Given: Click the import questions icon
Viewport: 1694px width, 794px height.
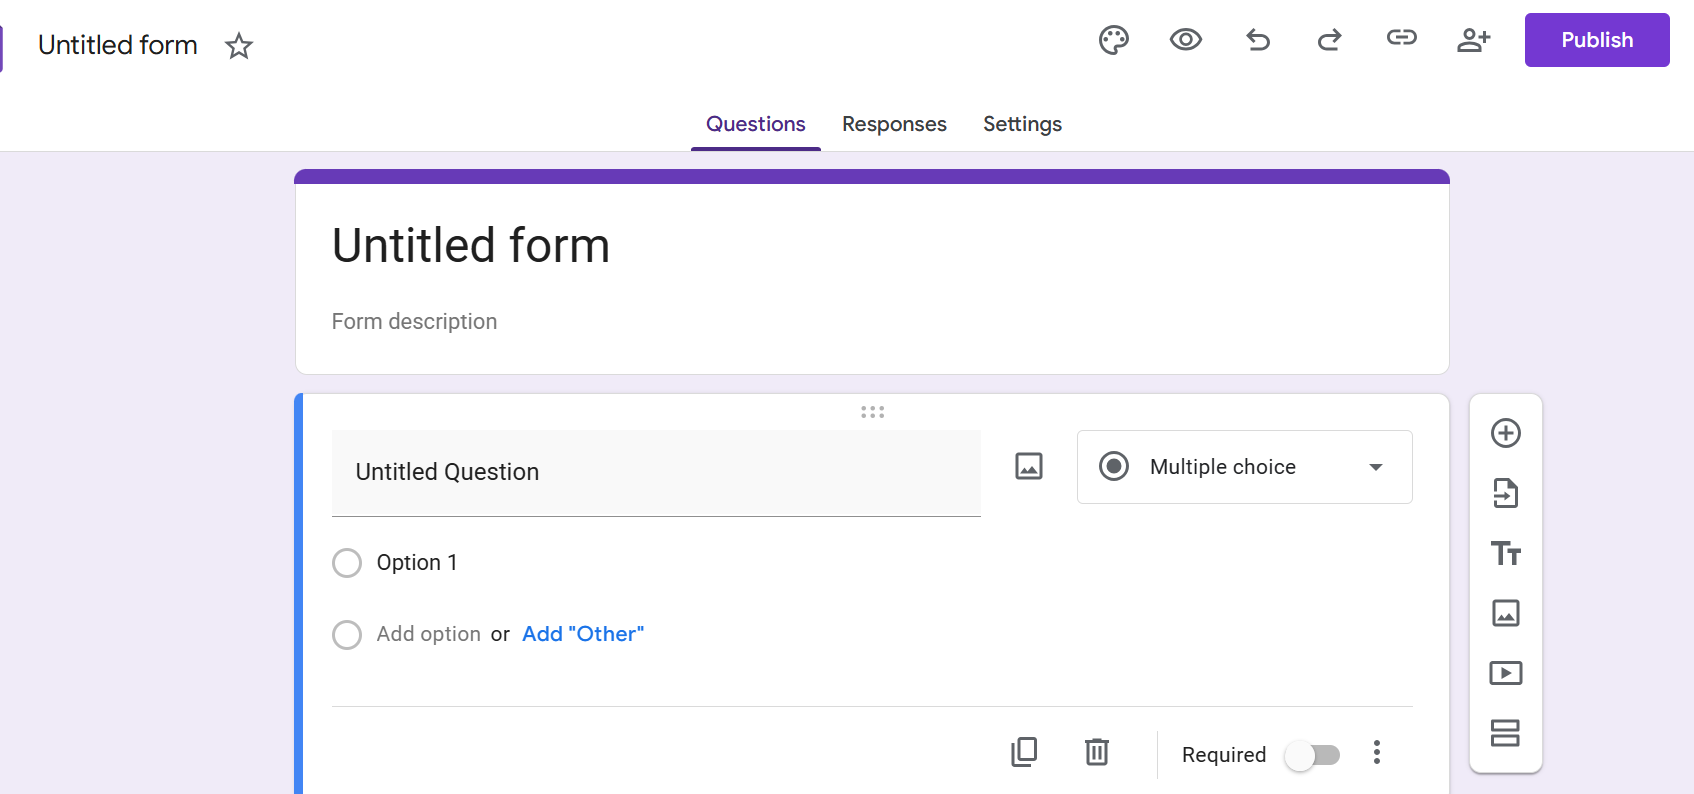Looking at the screenshot, I should coord(1505,493).
